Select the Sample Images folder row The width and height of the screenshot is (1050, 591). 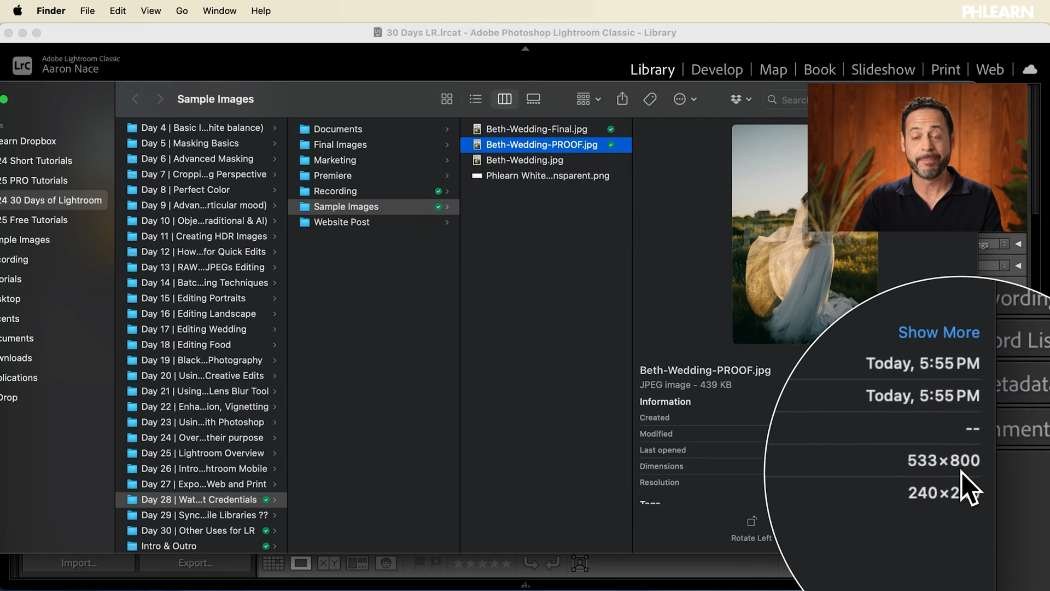pyautogui.click(x=373, y=207)
